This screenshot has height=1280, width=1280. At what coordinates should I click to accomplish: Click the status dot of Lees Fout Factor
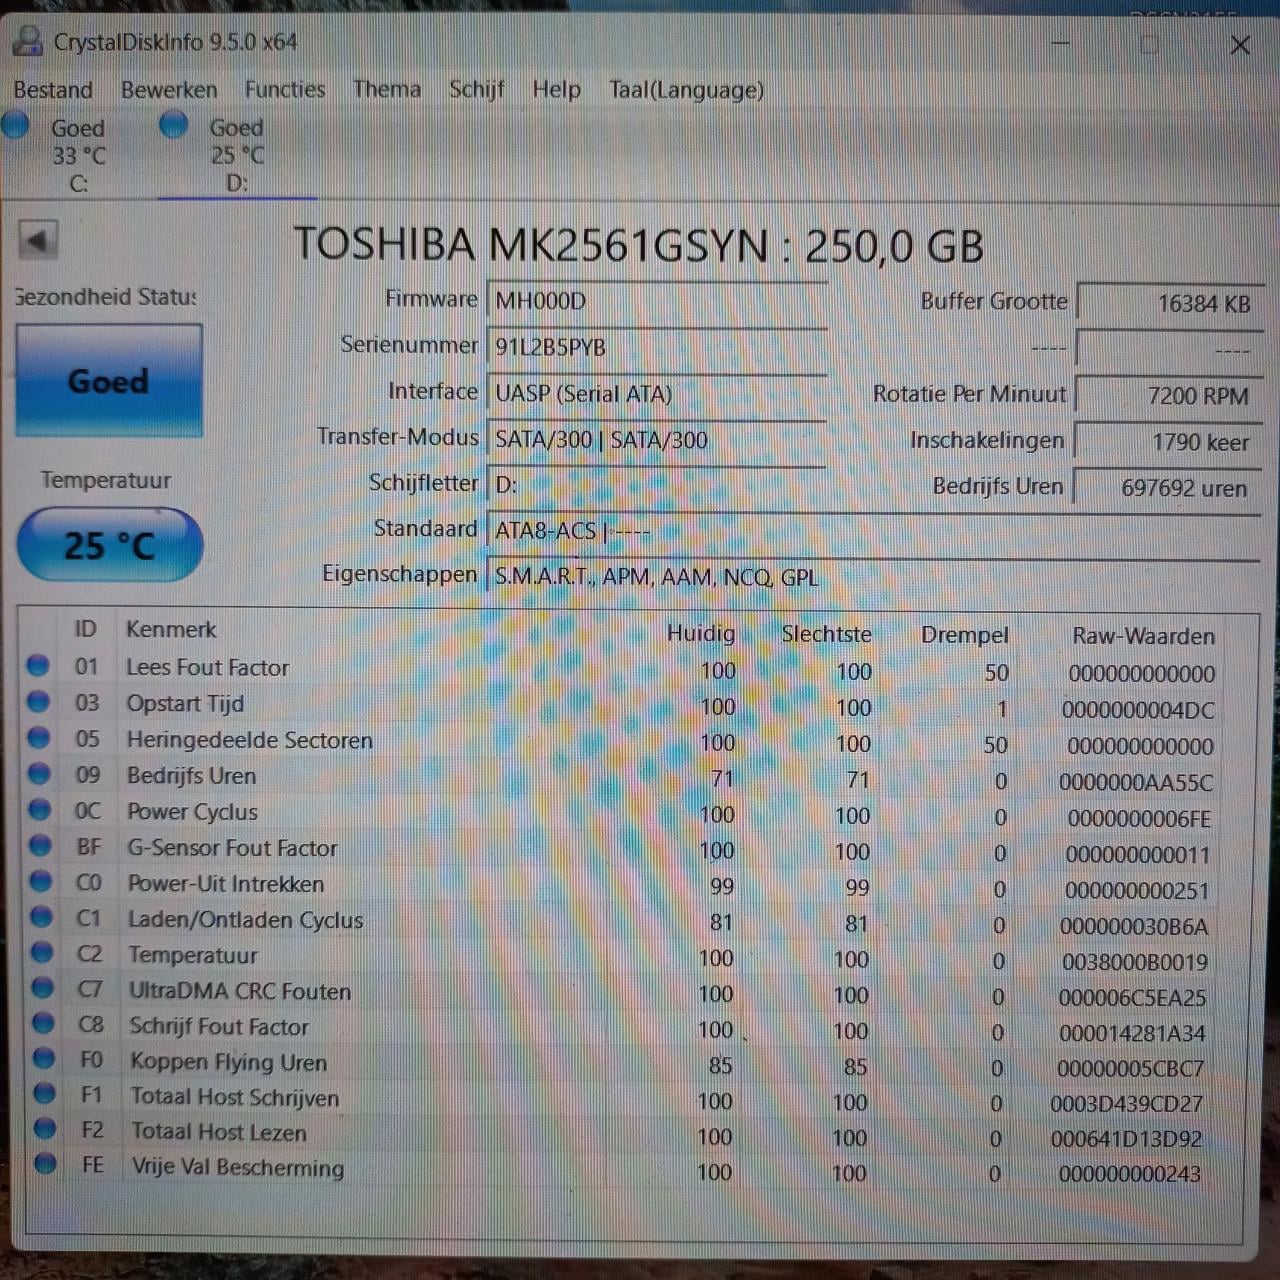point(38,665)
